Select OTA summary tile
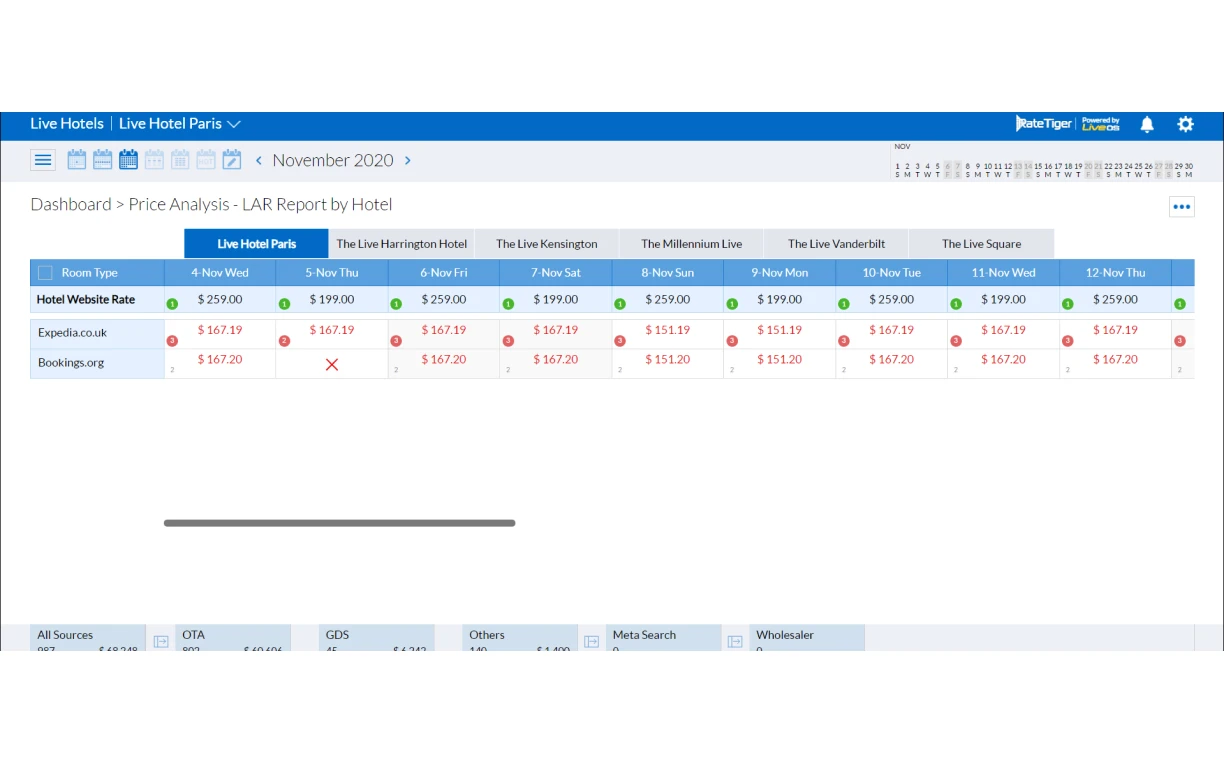1224x768 pixels. [x=233, y=638]
